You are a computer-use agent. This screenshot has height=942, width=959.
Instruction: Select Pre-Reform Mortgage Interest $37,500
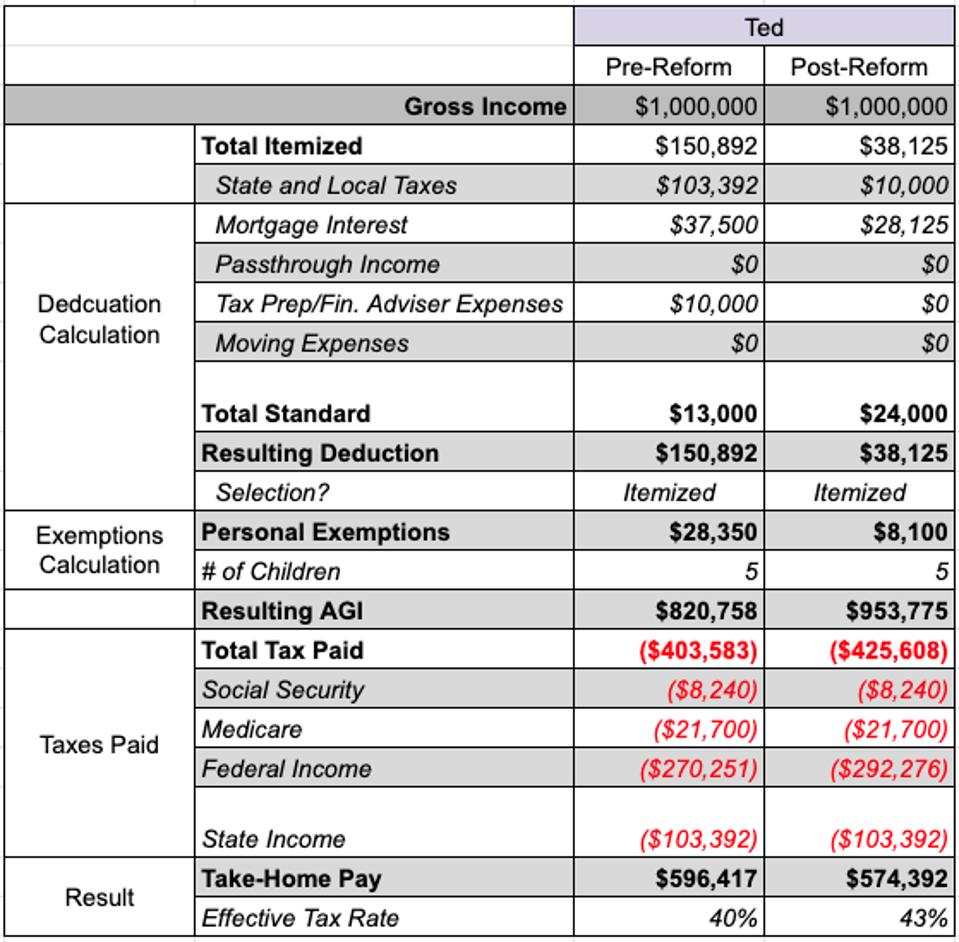coord(669,224)
